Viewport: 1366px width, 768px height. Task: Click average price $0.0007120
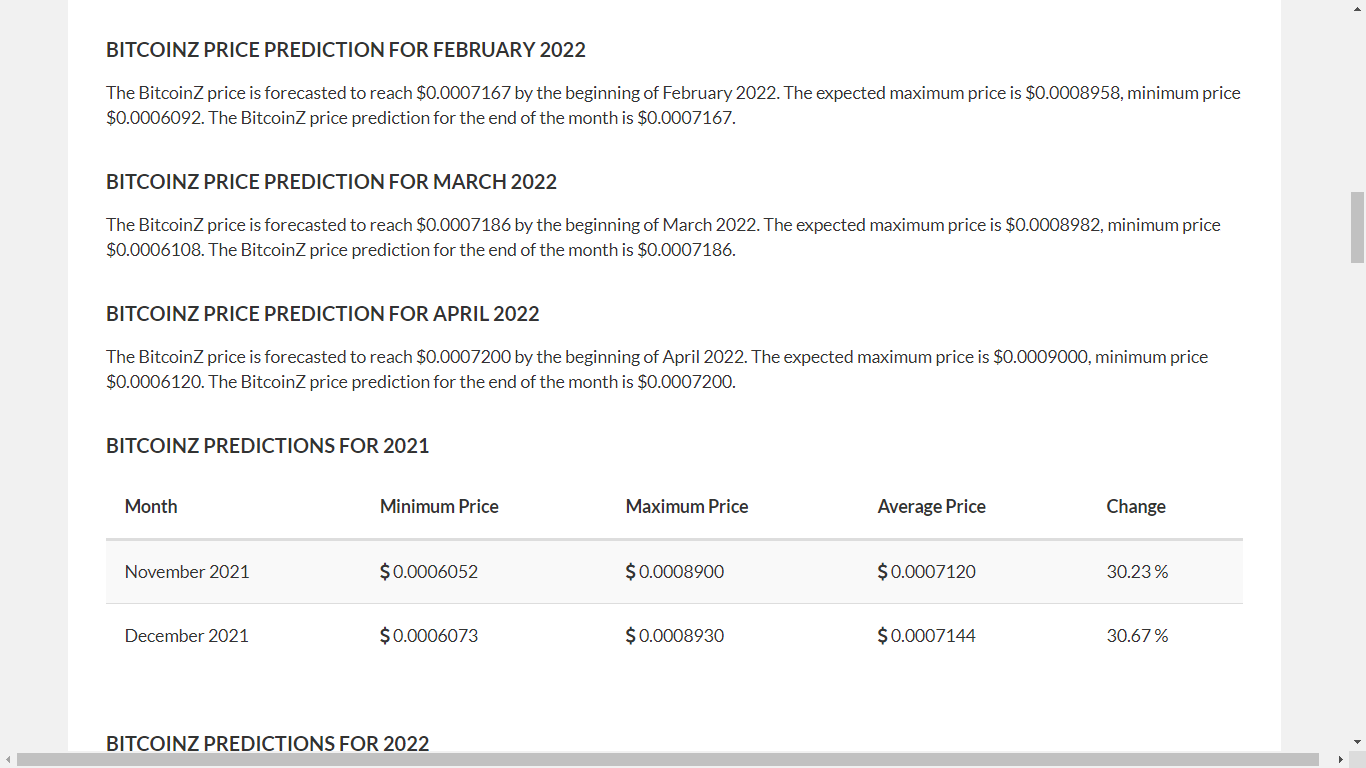(x=927, y=572)
